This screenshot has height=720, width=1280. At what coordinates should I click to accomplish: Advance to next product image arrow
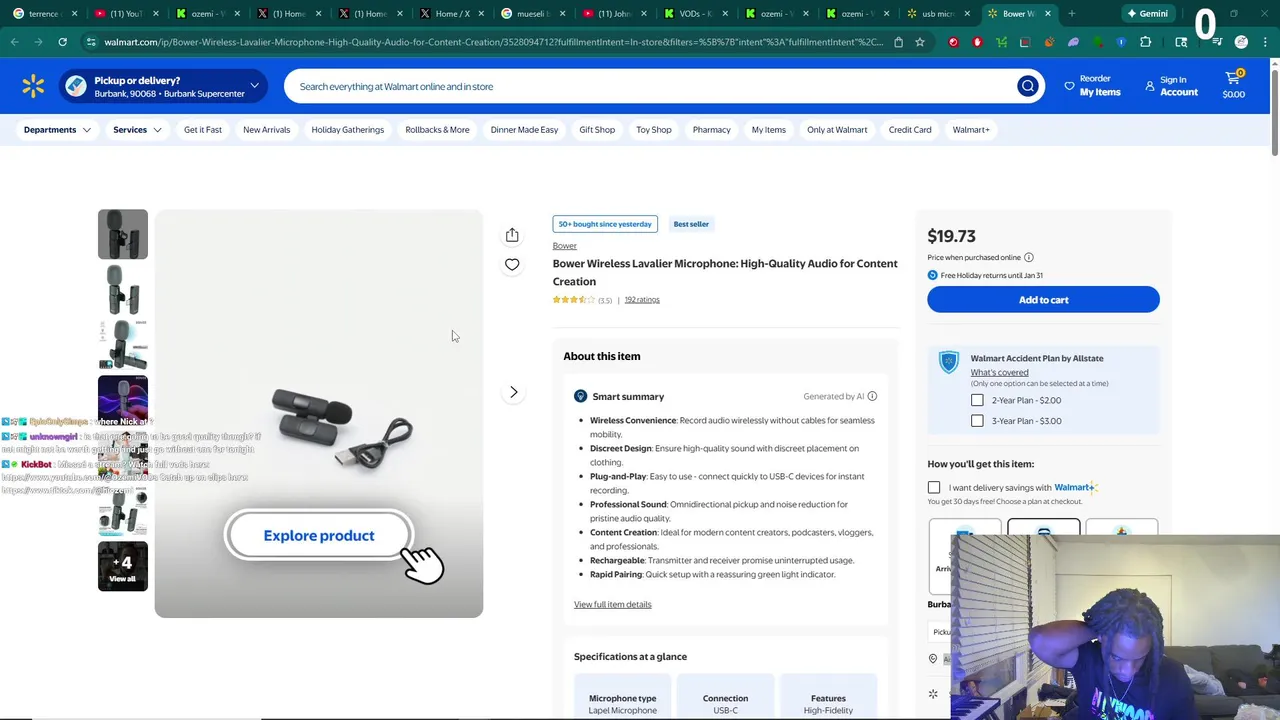tap(513, 392)
